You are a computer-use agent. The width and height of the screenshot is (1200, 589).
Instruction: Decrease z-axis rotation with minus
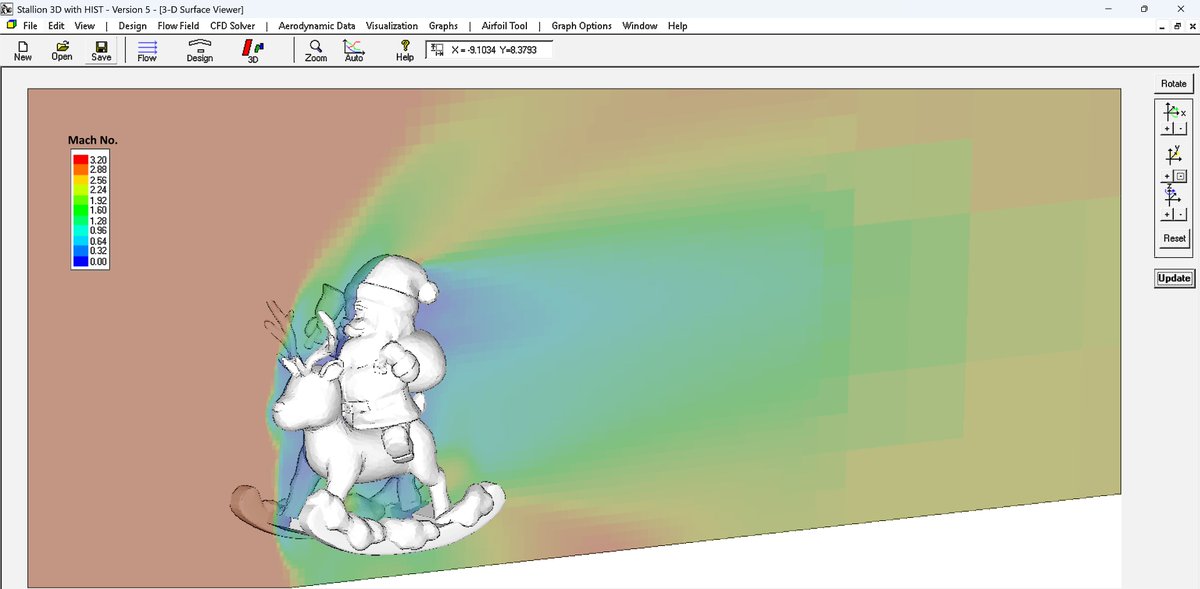[x=1180, y=215]
